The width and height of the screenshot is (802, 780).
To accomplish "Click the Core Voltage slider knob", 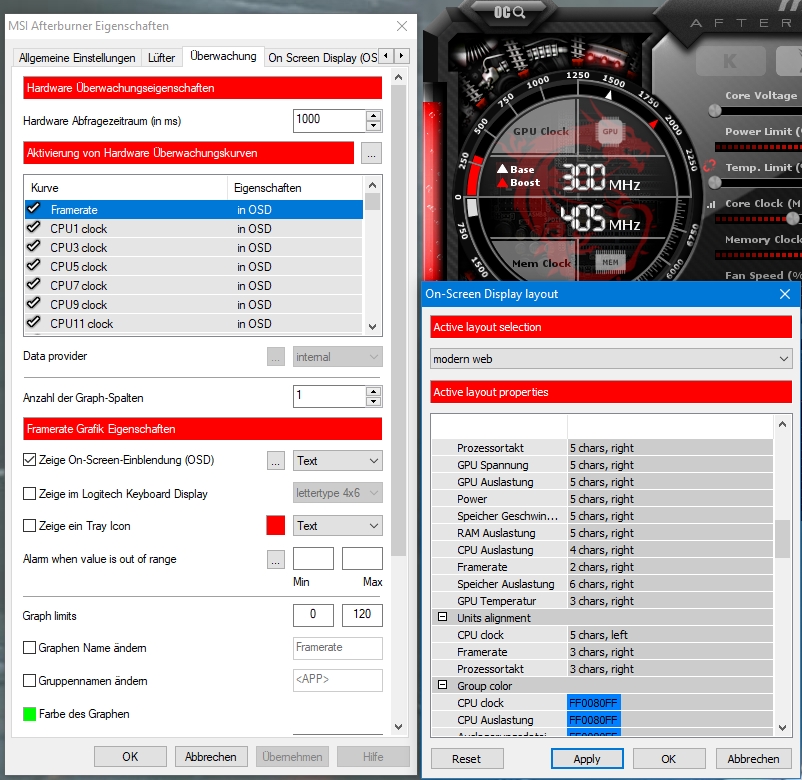I will [715, 110].
